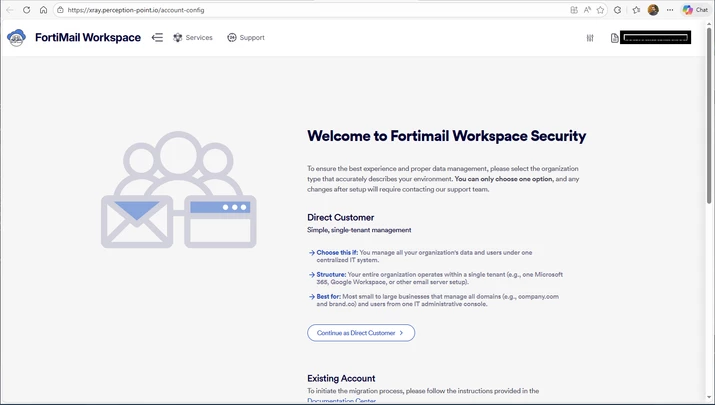Click the Services cube icon
Screen dimensions: 715x405
[x=177, y=37]
